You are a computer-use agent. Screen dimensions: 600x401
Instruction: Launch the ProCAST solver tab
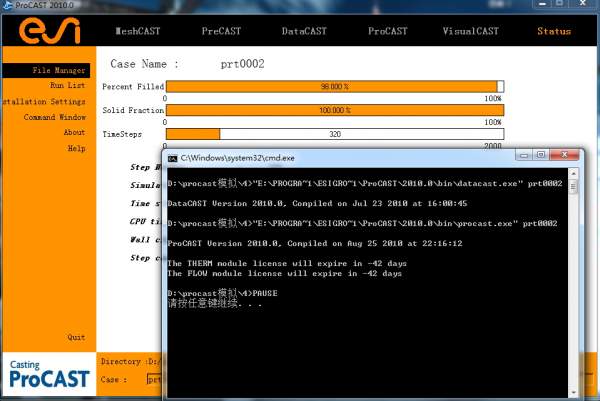pyautogui.click(x=388, y=31)
